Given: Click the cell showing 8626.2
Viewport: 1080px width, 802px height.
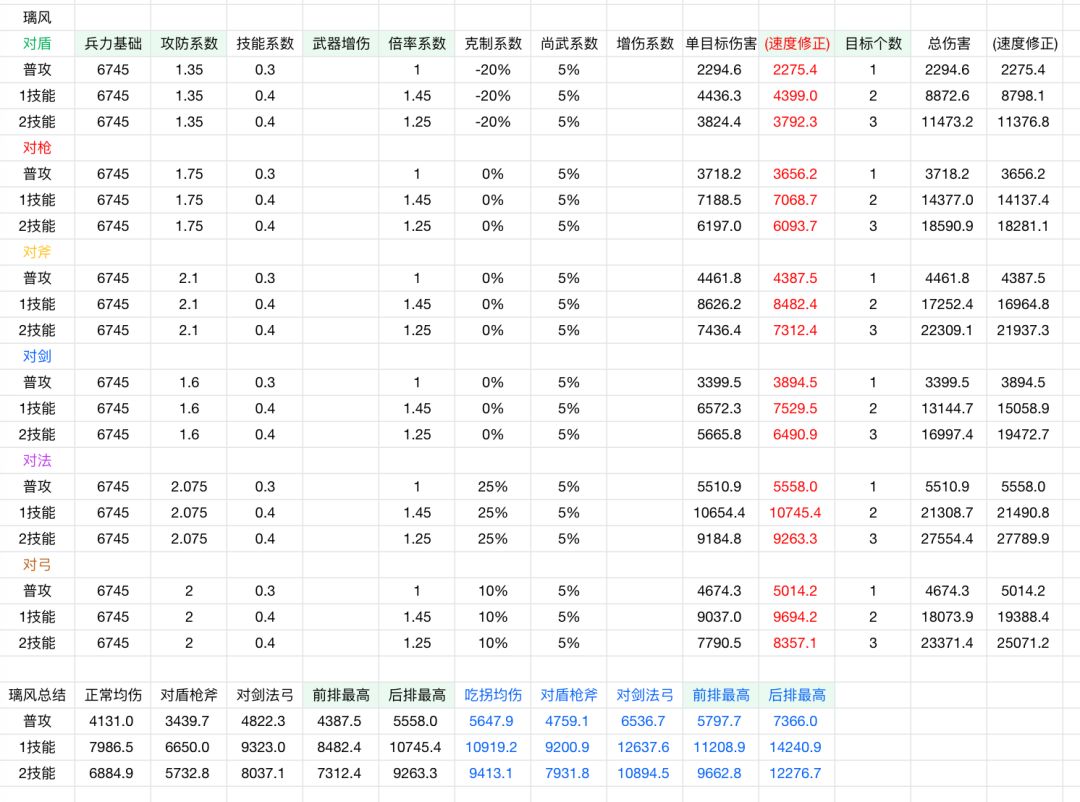Looking at the screenshot, I should point(719,304).
